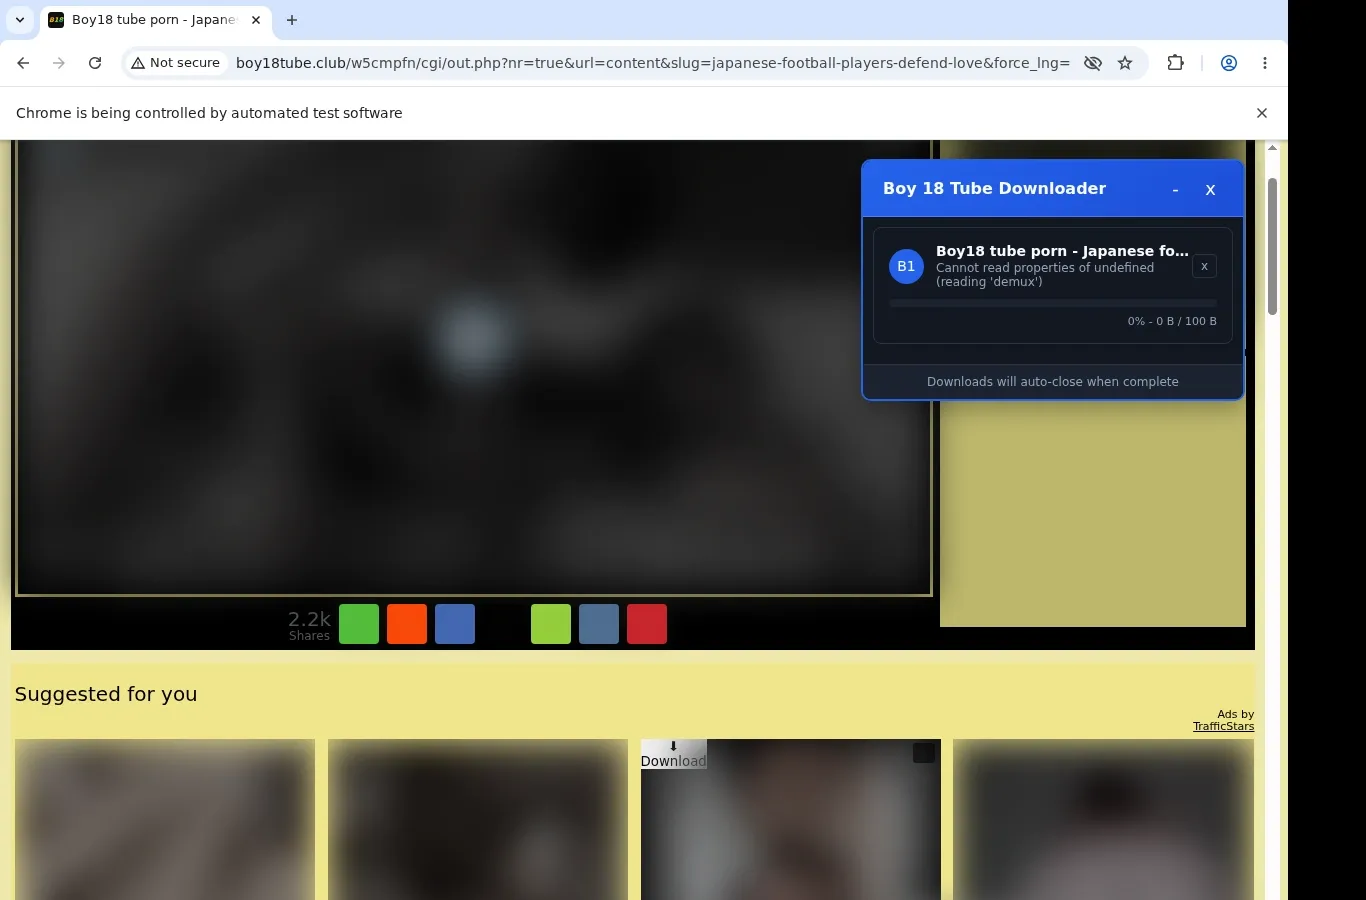Image resolution: width=1366 pixels, height=900 pixels.
Task: Open the Chrome three-dot menu
Action: (1265, 63)
